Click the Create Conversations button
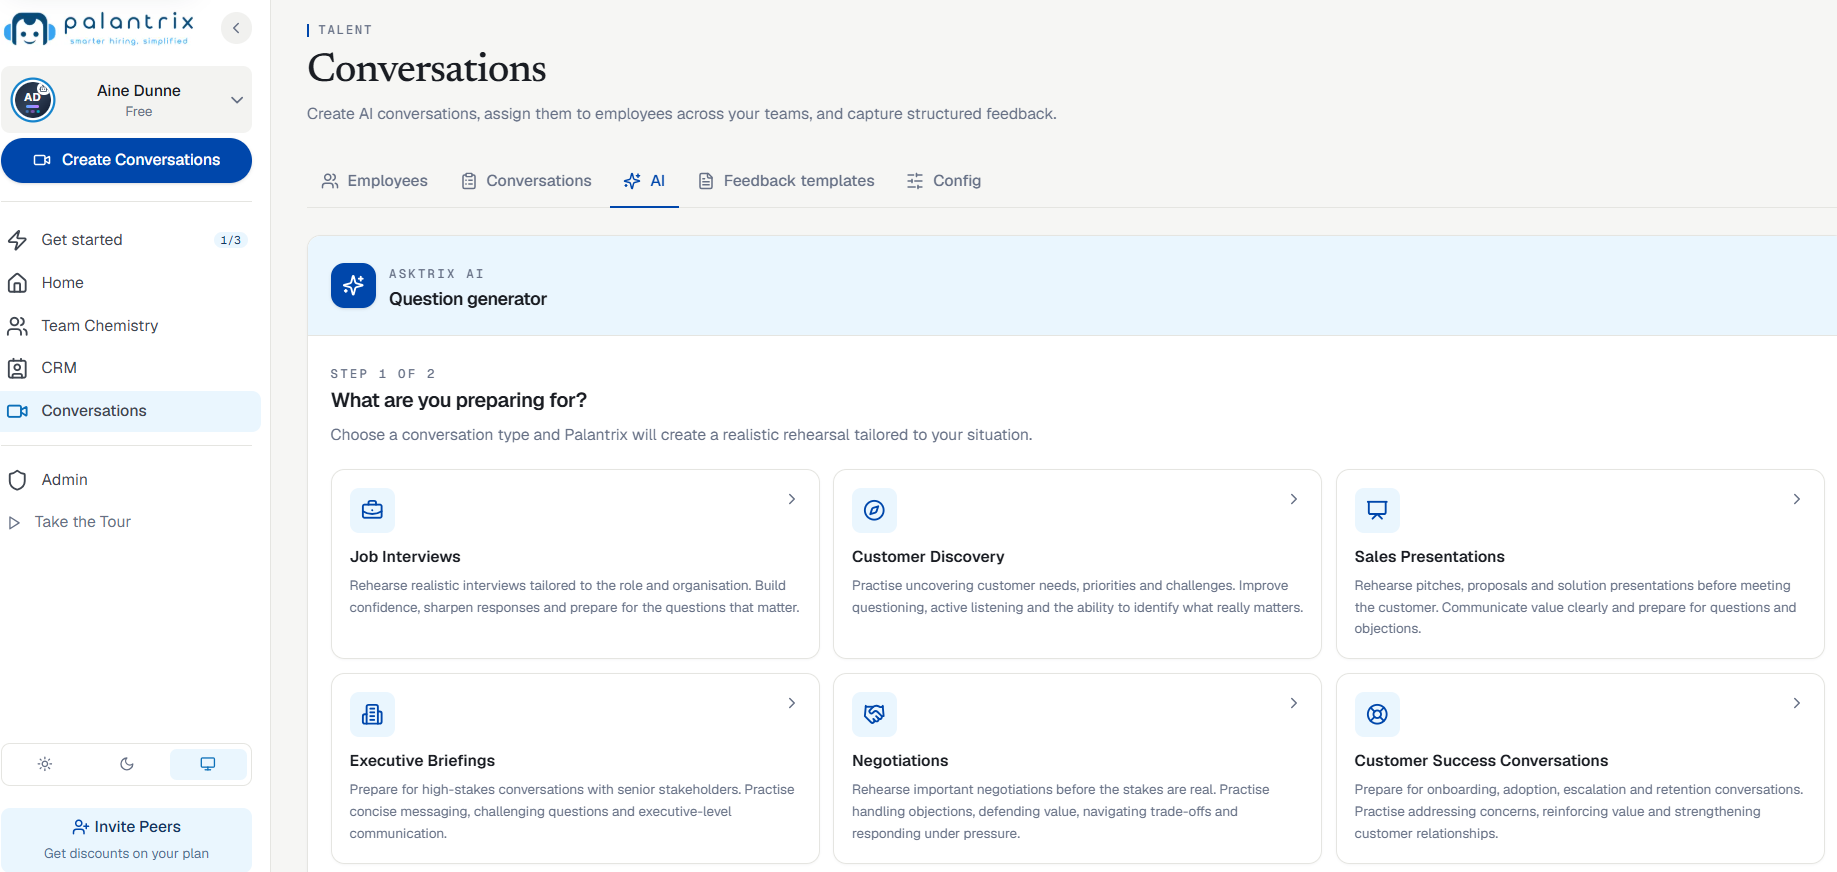This screenshot has height=872, width=1837. [x=127, y=160]
